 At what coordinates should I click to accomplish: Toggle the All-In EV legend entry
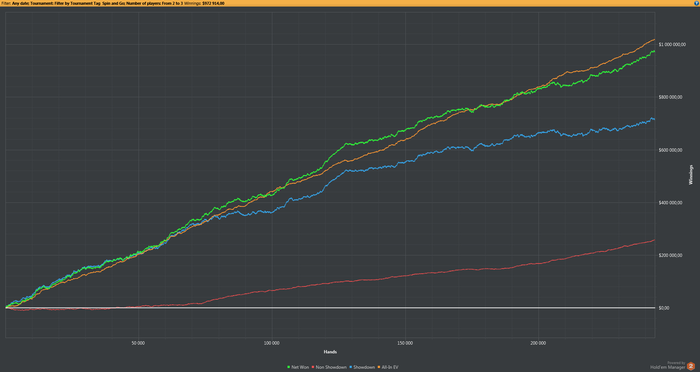pyautogui.click(x=388, y=367)
